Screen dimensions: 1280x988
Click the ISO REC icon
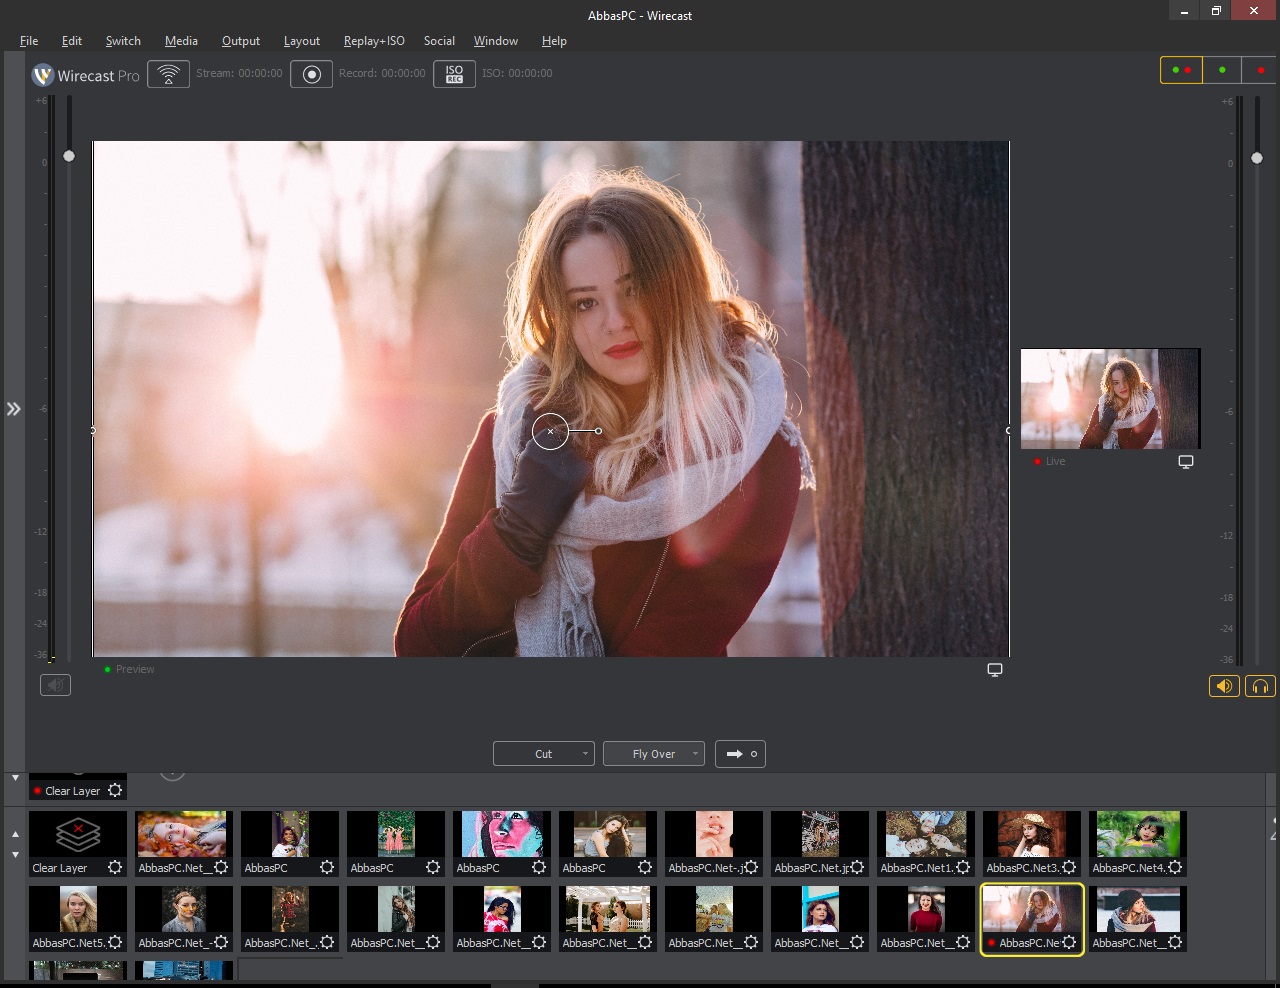tap(454, 74)
